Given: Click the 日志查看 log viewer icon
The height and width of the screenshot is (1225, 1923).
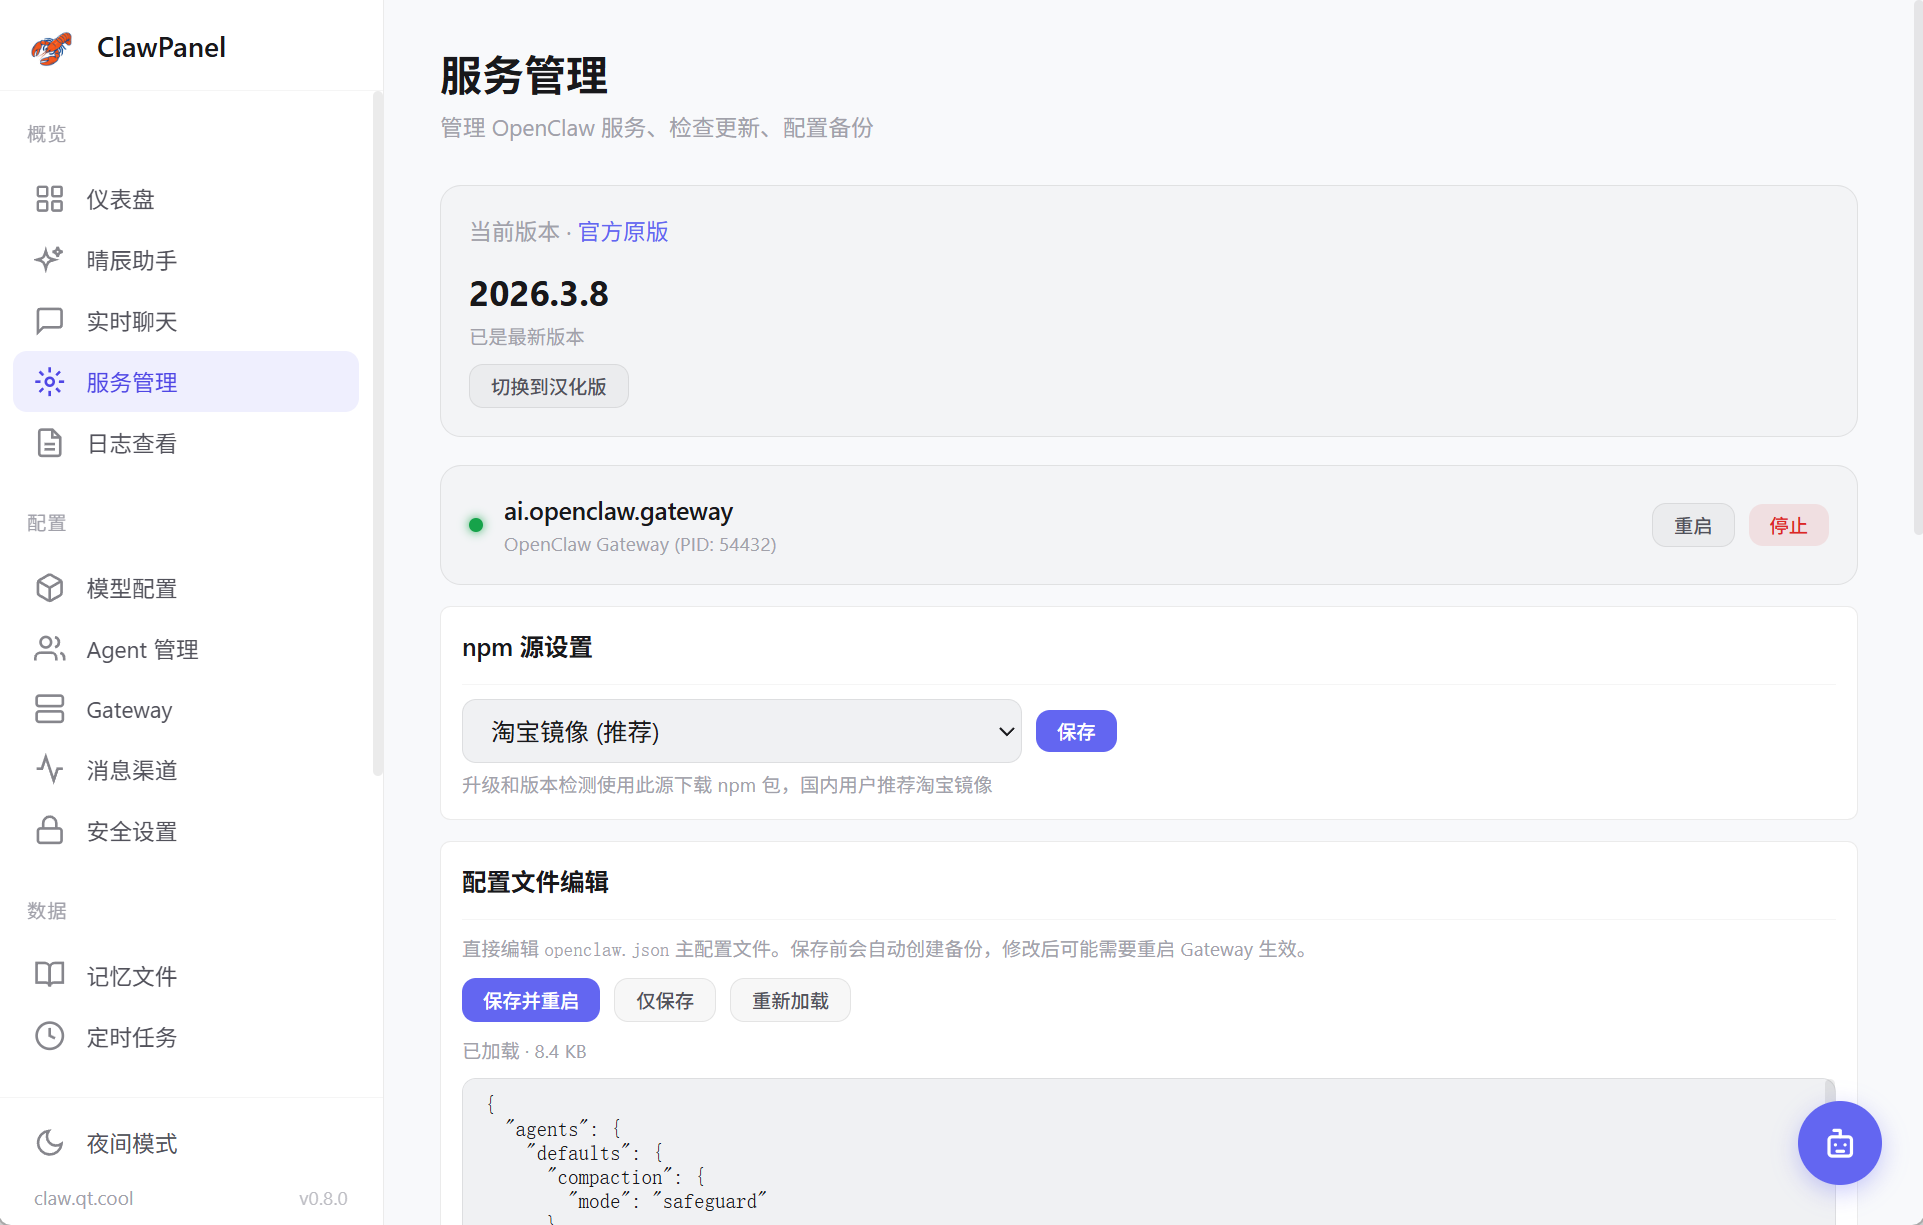Looking at the screenshot, I should click(x=50, y=443).
